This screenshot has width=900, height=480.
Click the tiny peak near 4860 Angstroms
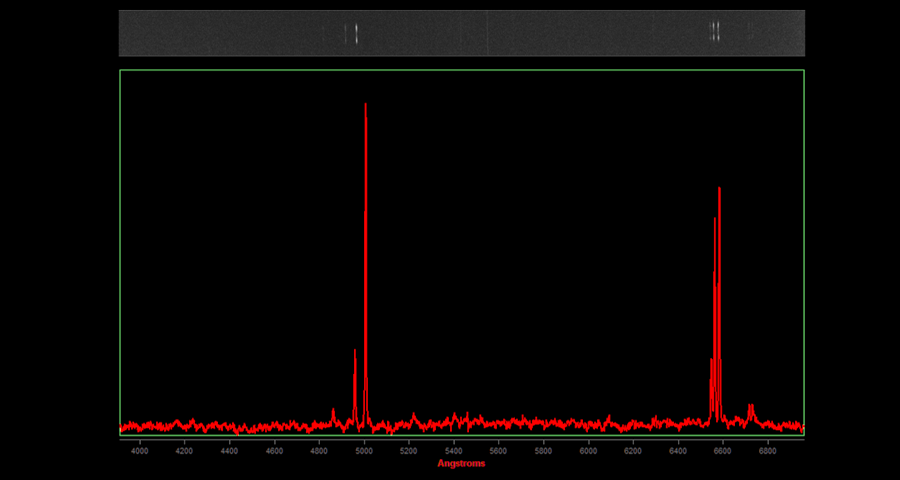(333, 410)
